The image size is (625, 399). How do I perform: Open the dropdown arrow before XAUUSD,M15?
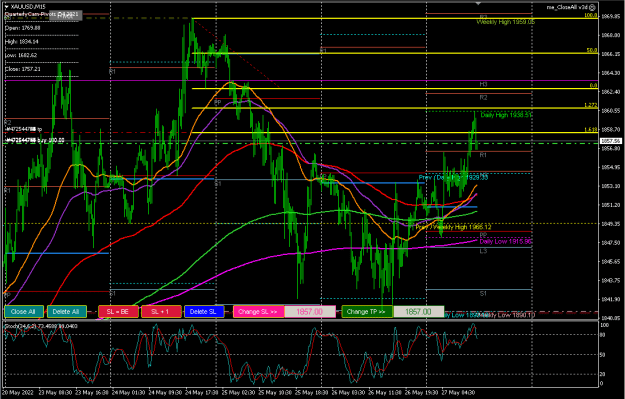click(x=7, y=7)
